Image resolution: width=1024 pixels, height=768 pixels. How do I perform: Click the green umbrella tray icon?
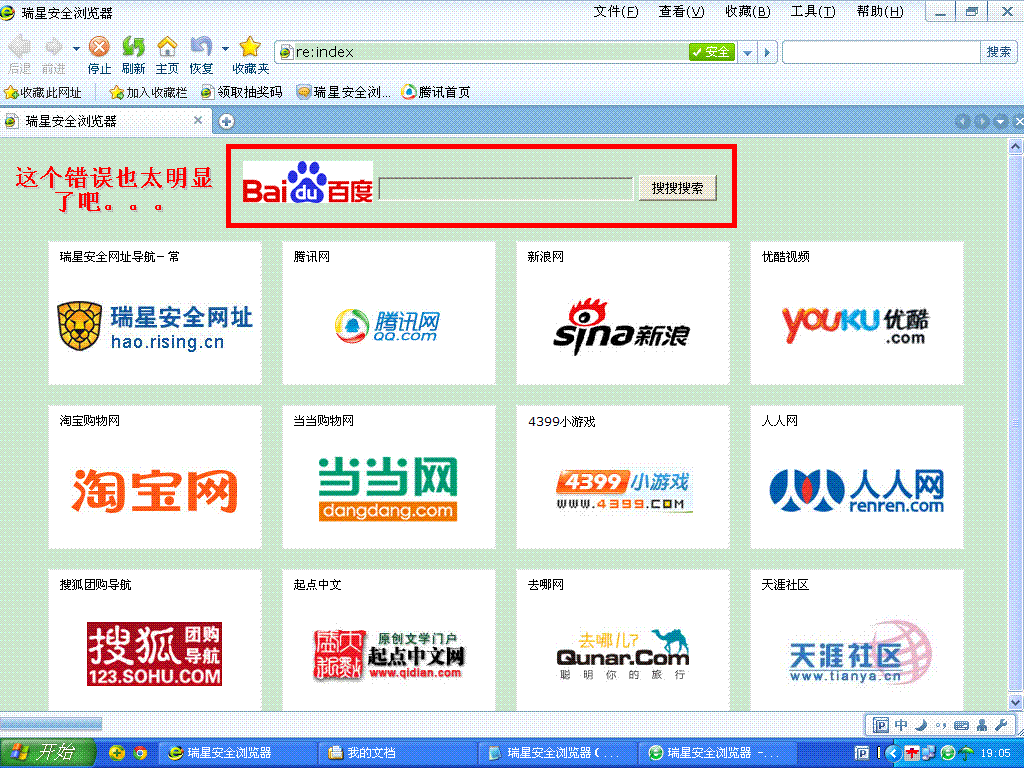pos(966,753)
